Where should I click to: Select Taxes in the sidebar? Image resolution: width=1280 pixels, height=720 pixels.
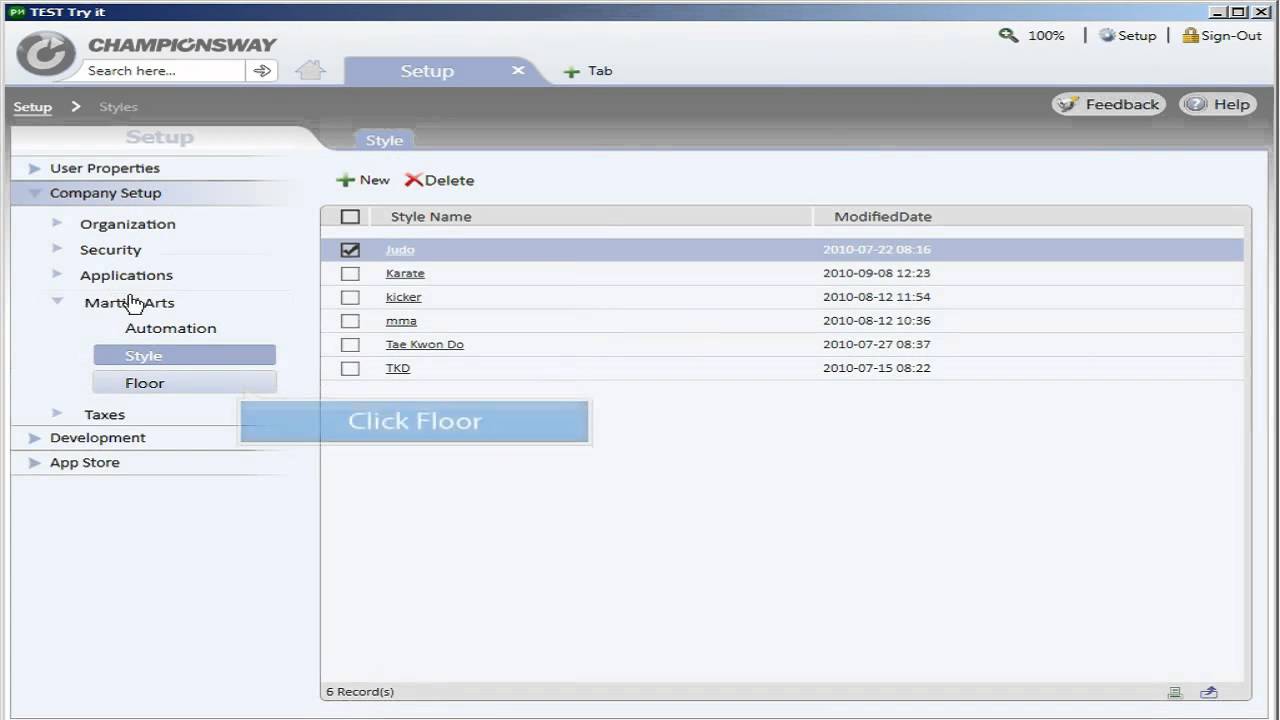tap(105, 414)
